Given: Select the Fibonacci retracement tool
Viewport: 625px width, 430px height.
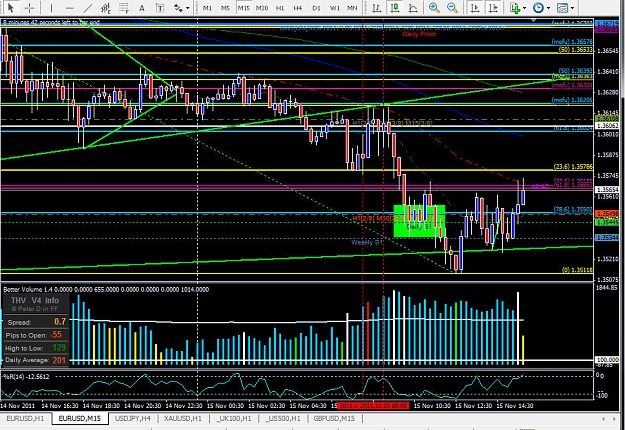Looking at the screenshot, I should pyautogui.click(x=124, y=8).
